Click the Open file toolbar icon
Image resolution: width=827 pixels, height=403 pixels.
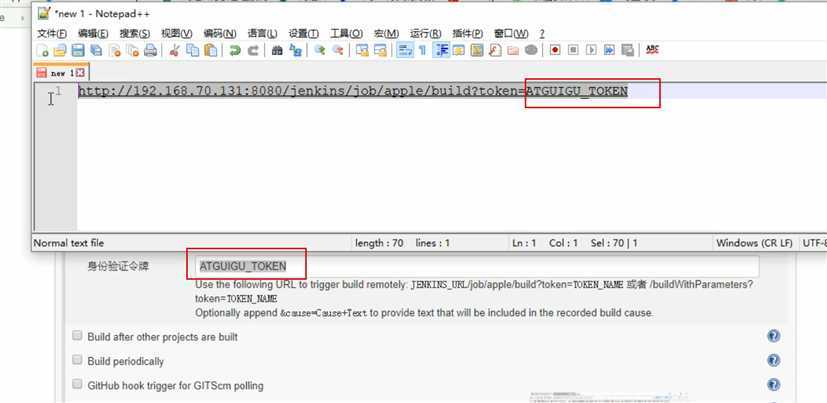point(60,51)
